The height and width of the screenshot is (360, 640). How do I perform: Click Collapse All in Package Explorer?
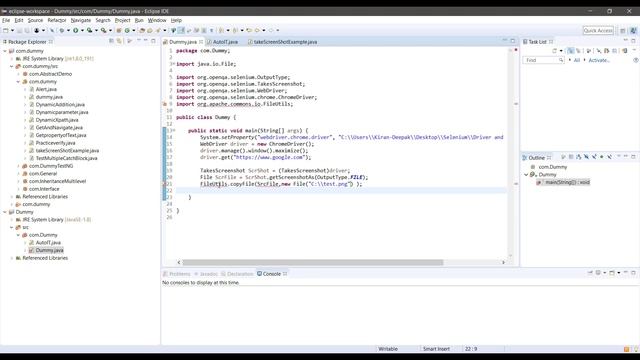click(x=111, y=41)
